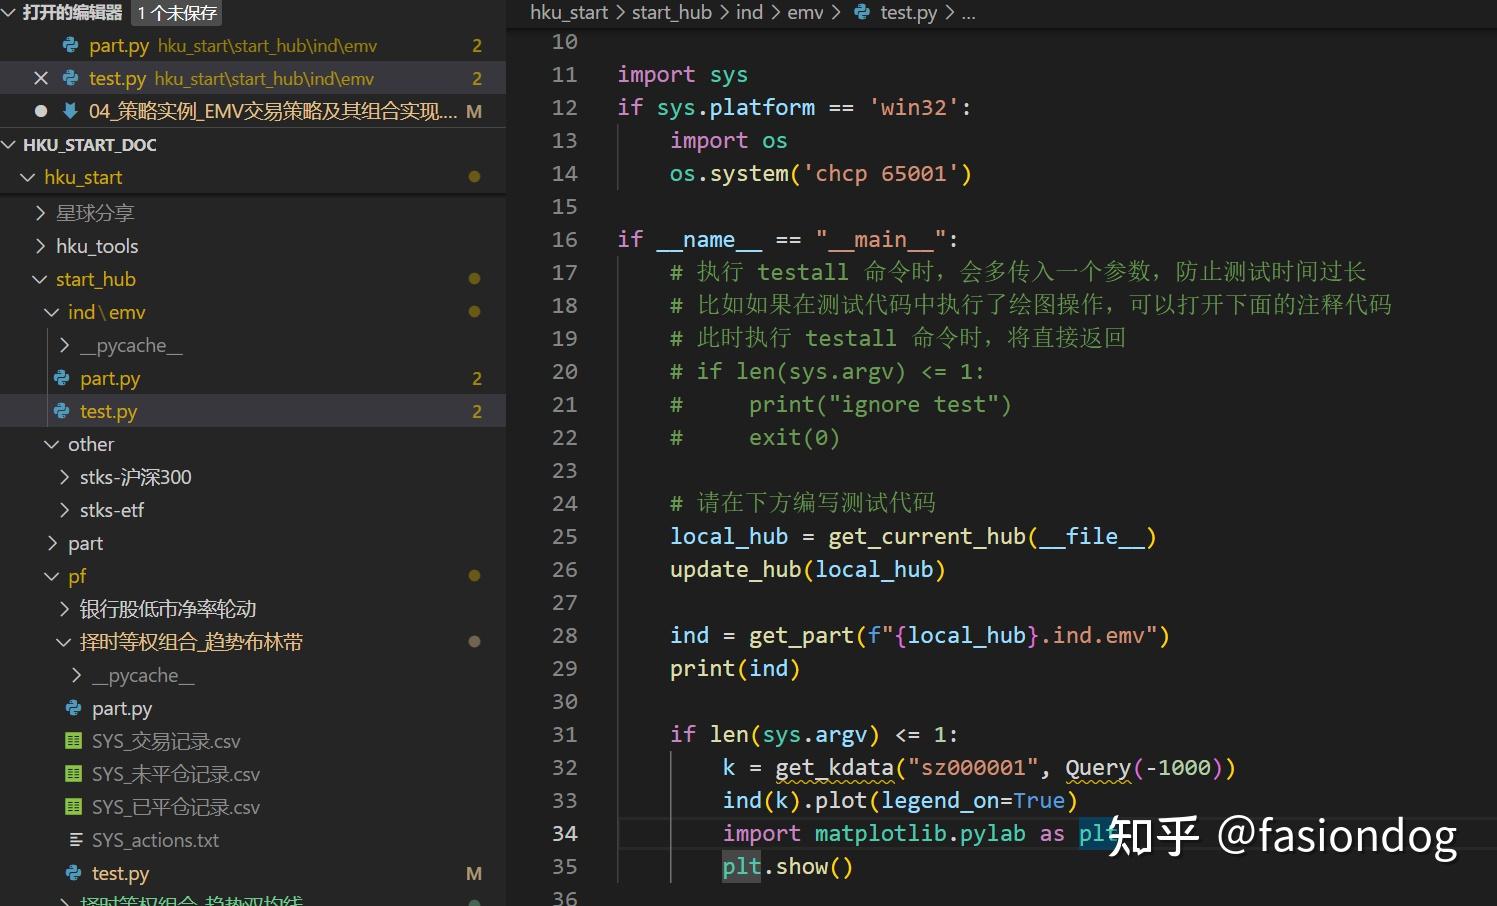Image resolution: width=1497 pixels, height=906 pixels.
Task: Click the CSV icon of SYS_已平仓记录.csv
Action: point(72,806)
